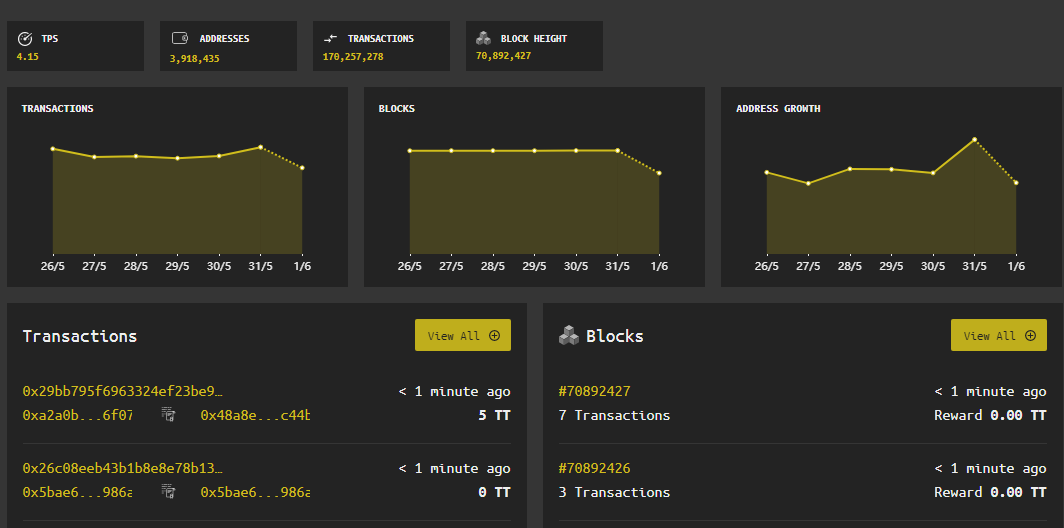Select the 31/5 peak on Address Growth chart
The image size is (1064, 528).
click(974, 140)
